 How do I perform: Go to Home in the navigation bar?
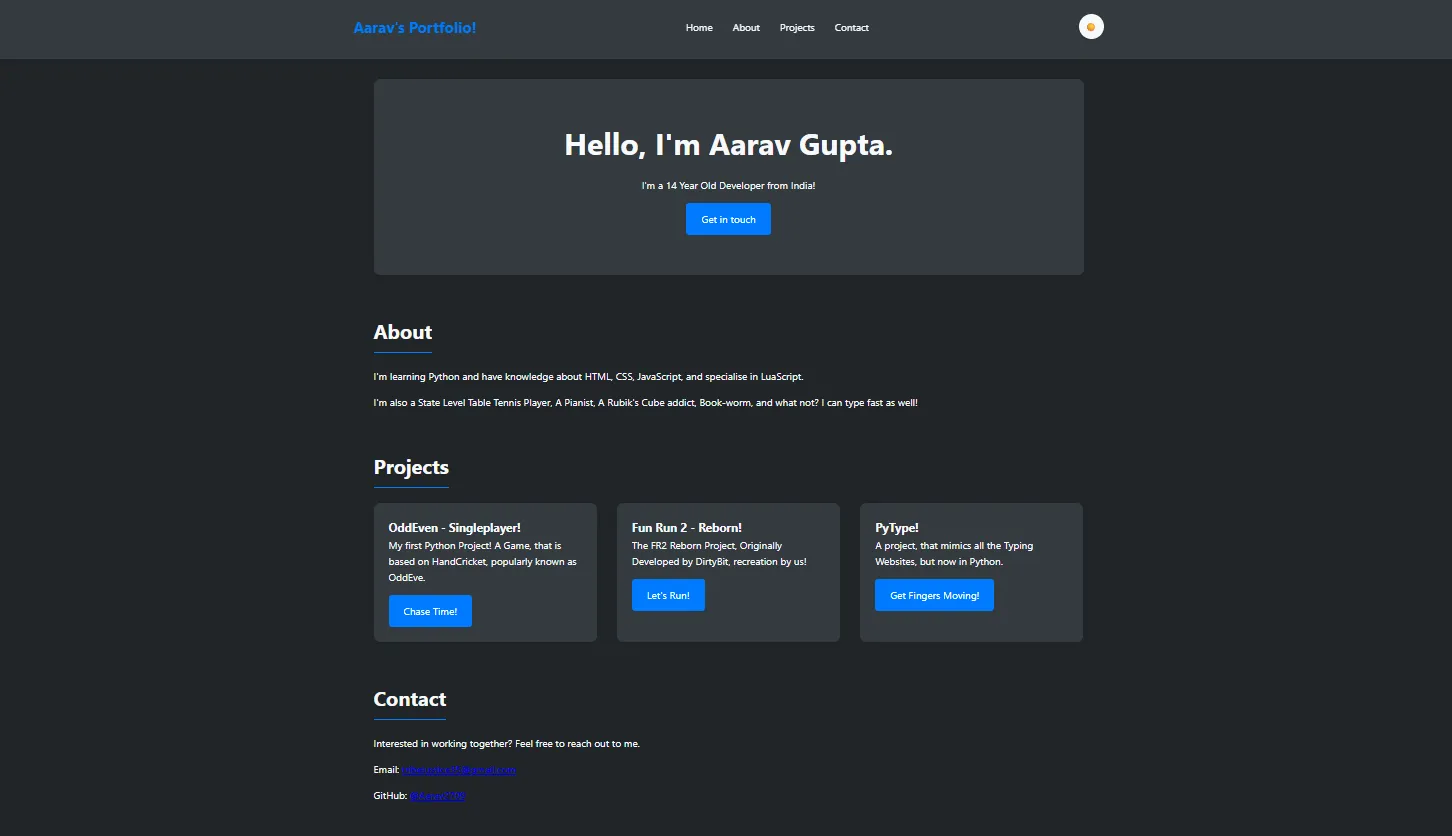pos(699,28)
